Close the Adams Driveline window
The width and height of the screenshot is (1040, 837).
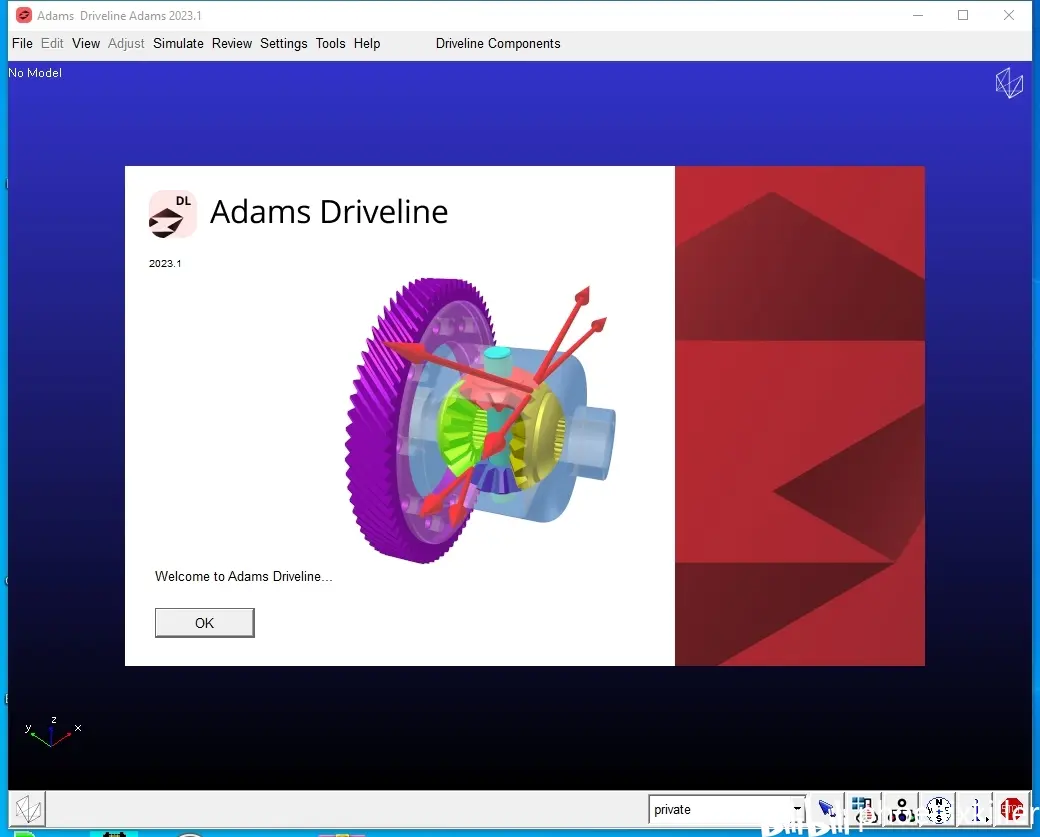click(x=1009, y=15)
